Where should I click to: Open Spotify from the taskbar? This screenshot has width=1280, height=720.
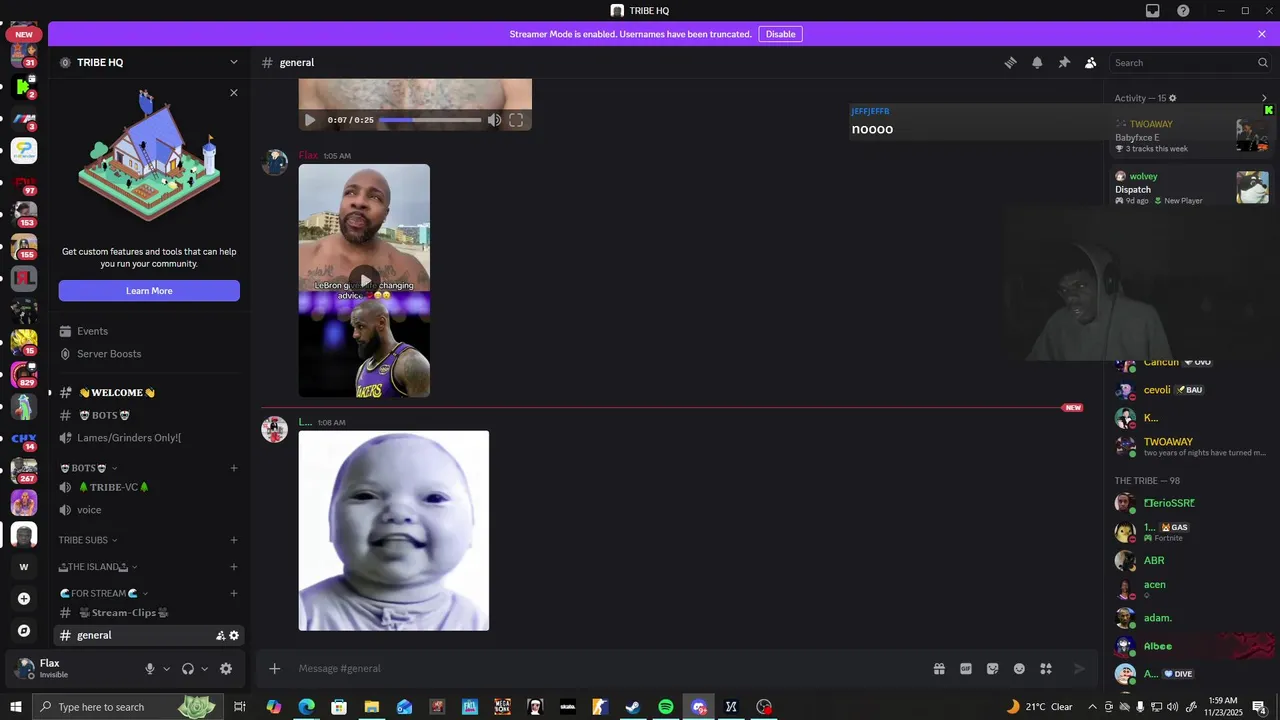tap(666, 707)
